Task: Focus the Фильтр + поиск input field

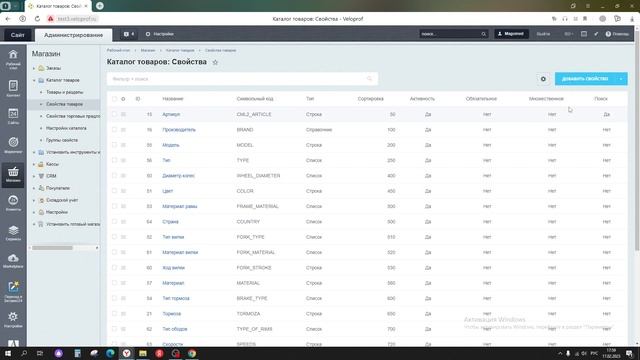Action: click(x=242, y=79)
